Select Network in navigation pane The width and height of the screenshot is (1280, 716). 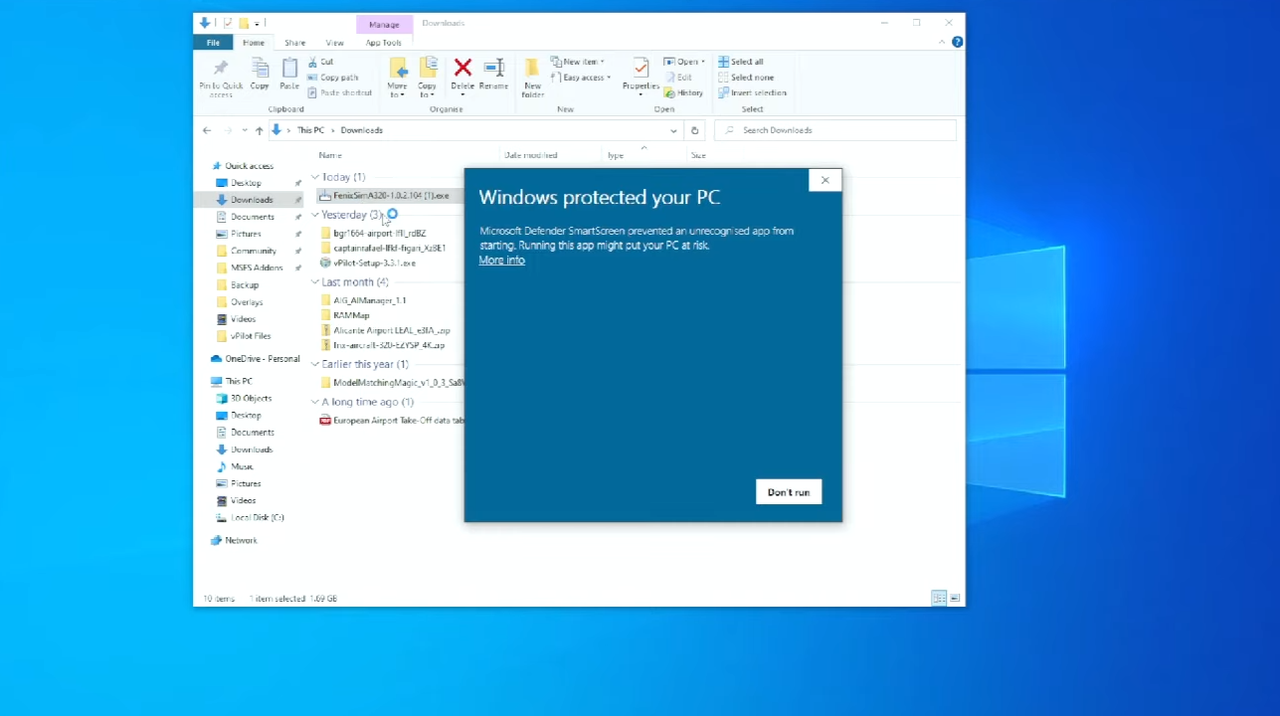pos(241,540)
